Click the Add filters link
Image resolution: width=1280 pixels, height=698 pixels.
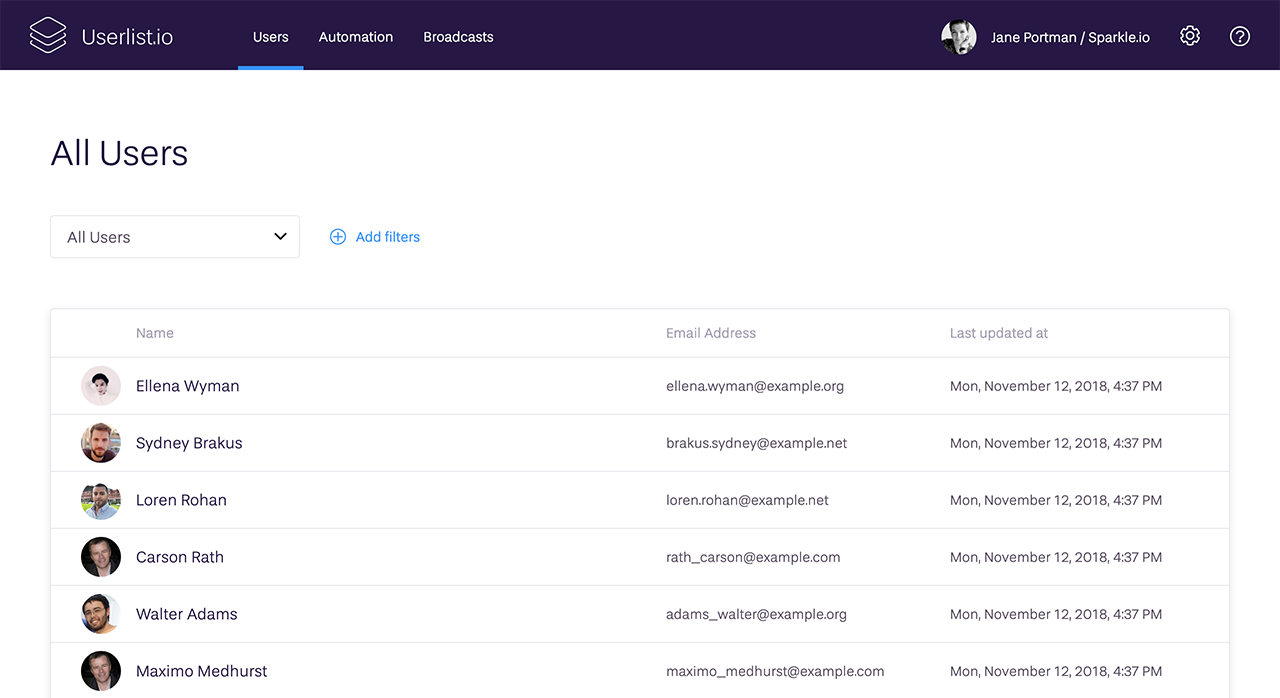pos(387,236)
